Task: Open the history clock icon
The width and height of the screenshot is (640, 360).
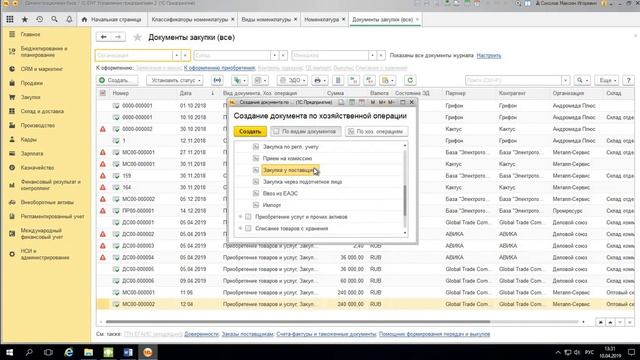Action: (39, 19)
